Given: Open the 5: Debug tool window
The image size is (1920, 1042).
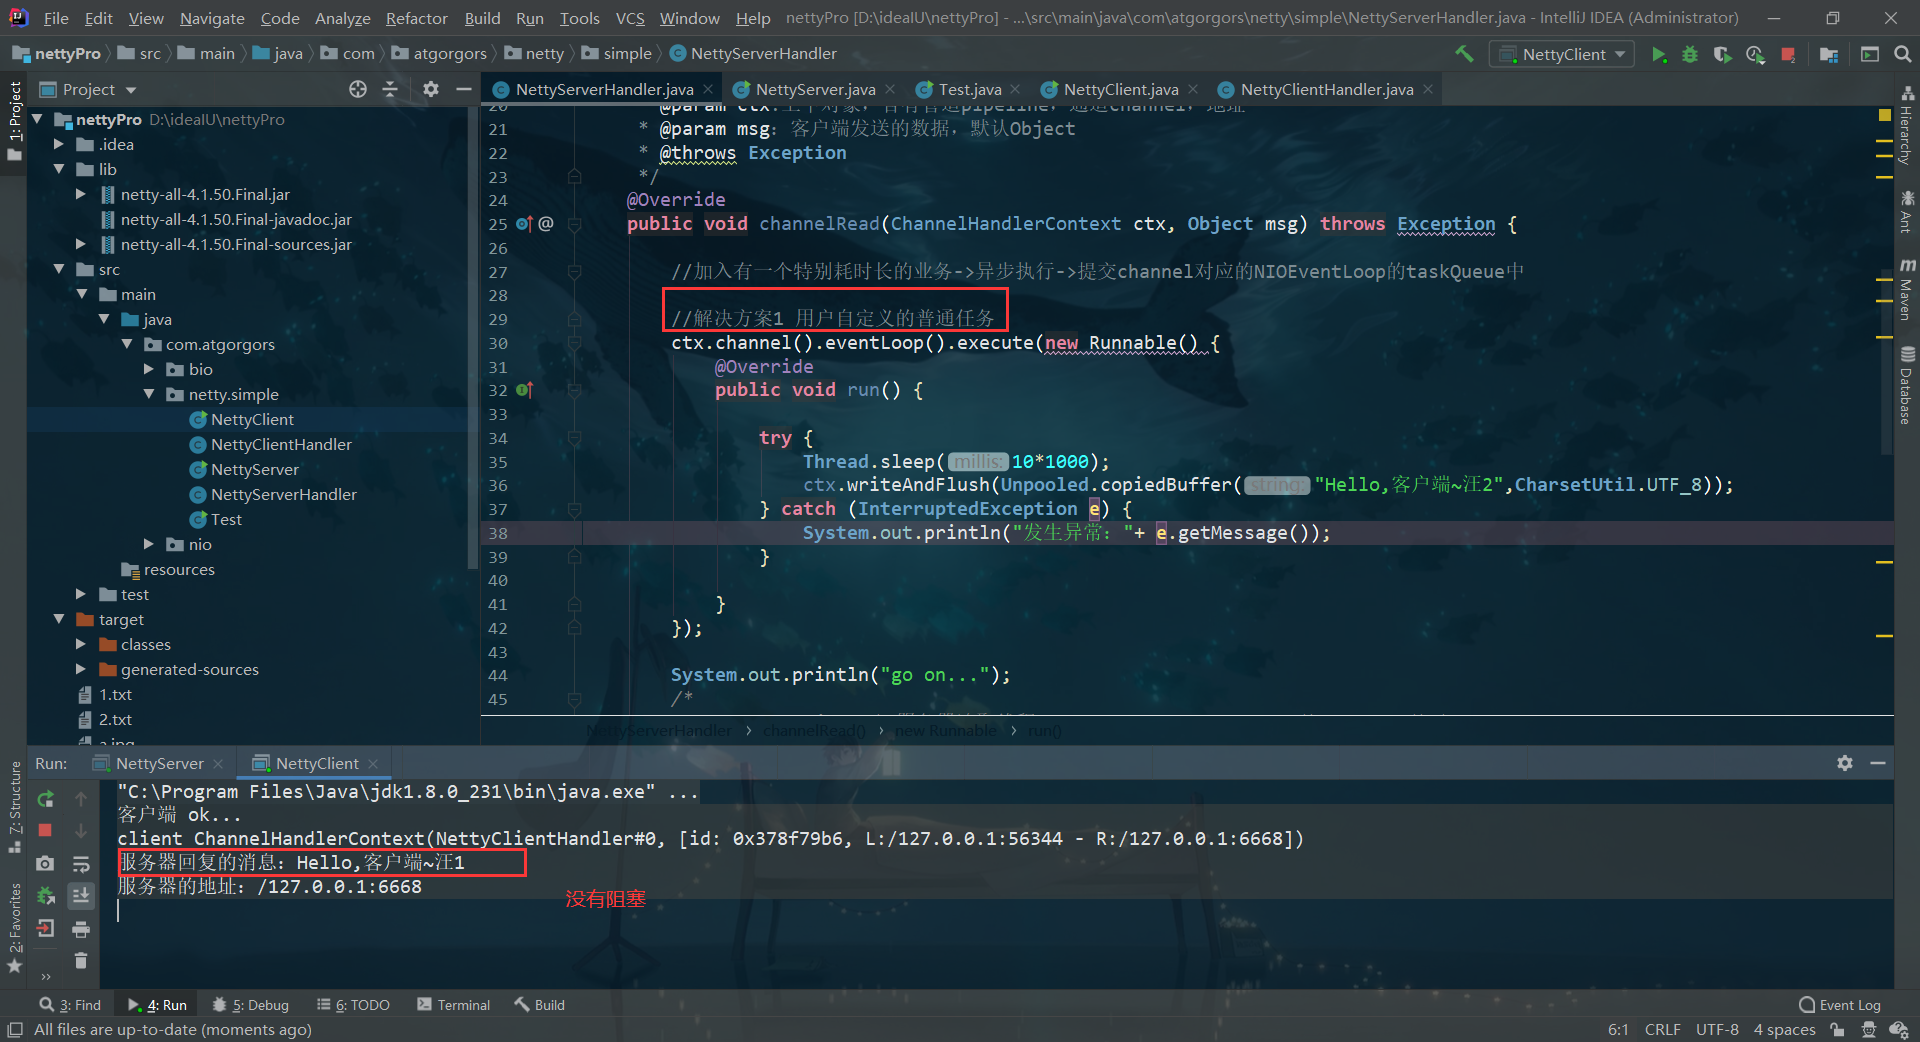Looking at the screenshot, I should tap(251, 1005).
